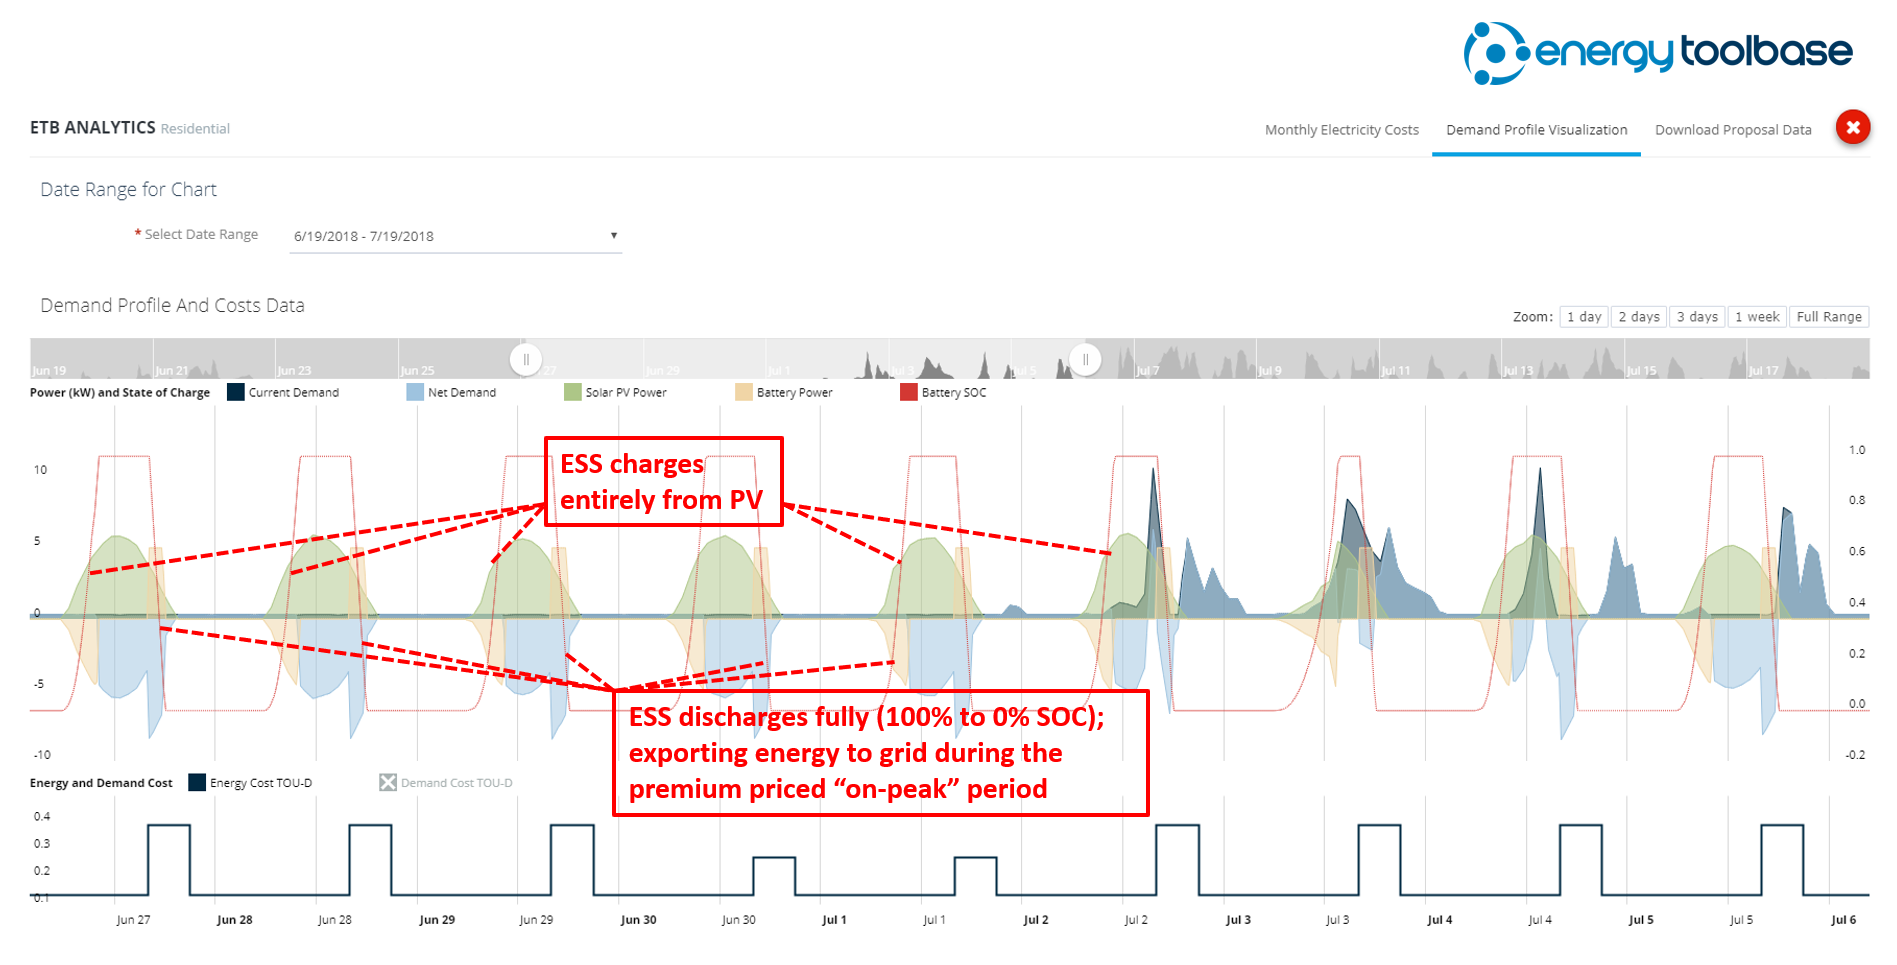Screen dimensions: 1897x965
Task: Set zoom to 1 week
Action: point(1757,317)
